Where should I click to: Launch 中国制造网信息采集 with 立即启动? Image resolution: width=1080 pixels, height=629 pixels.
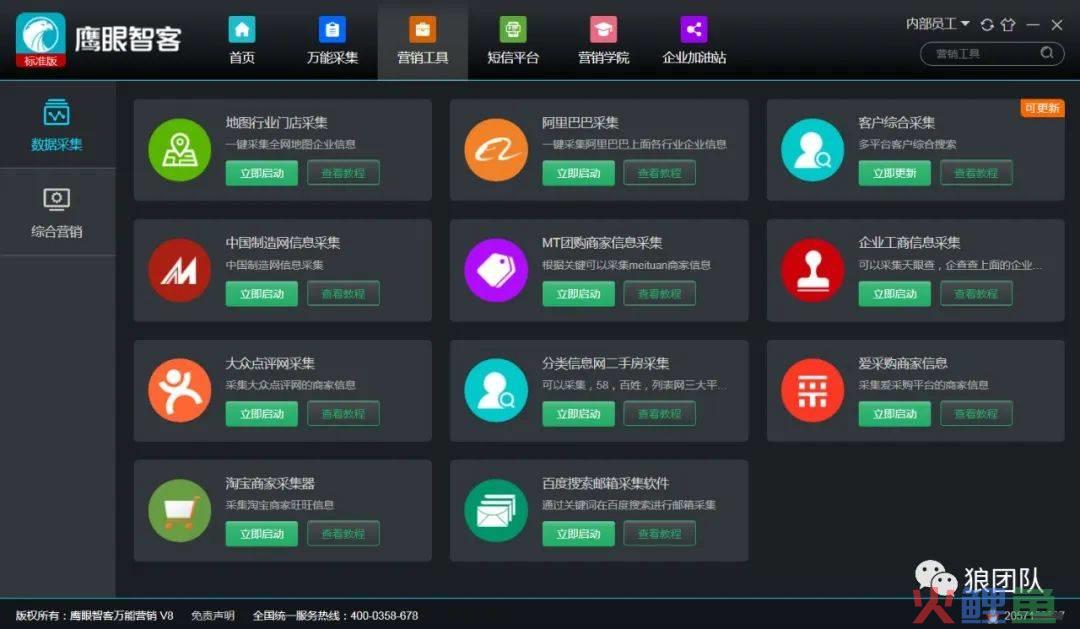tap(262, 293)
